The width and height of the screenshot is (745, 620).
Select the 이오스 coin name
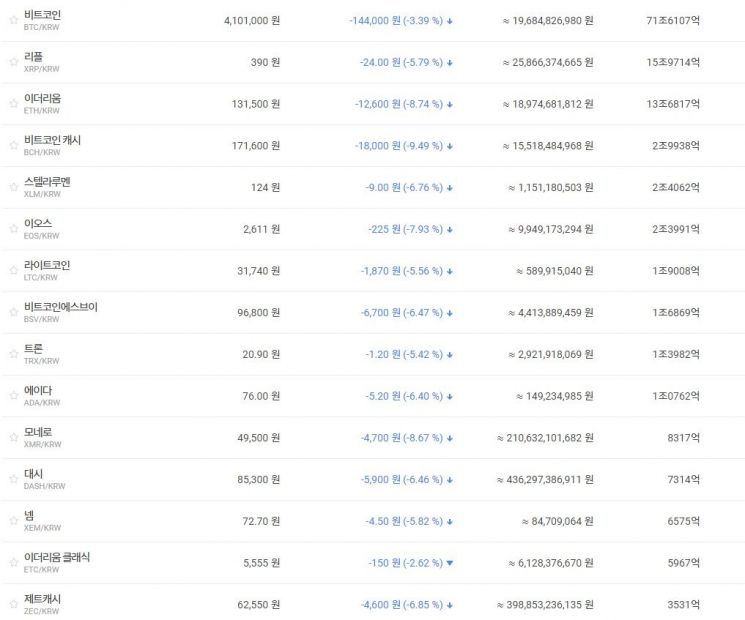[38, 223]
